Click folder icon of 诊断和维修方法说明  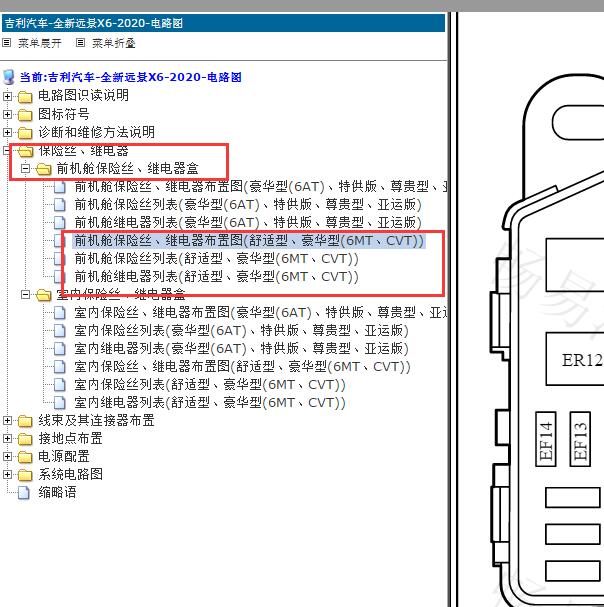[x=25, y=133]
